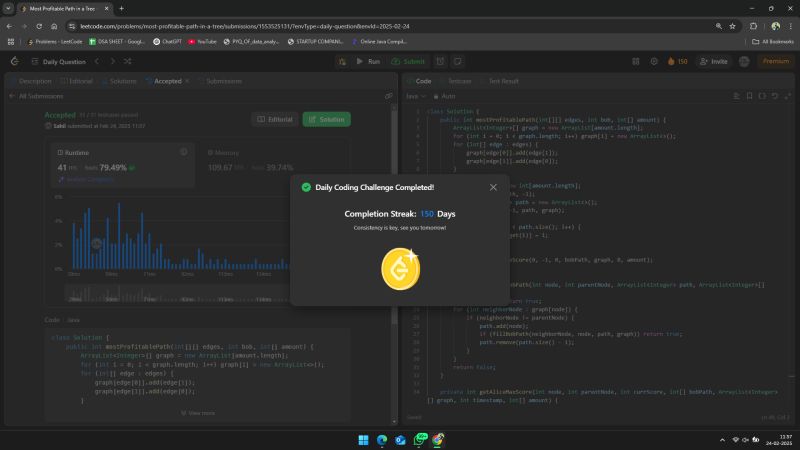Viewport: 800px width, 450px height.
Task: Open the layout grid icon
Action: [x=636, y=61]
